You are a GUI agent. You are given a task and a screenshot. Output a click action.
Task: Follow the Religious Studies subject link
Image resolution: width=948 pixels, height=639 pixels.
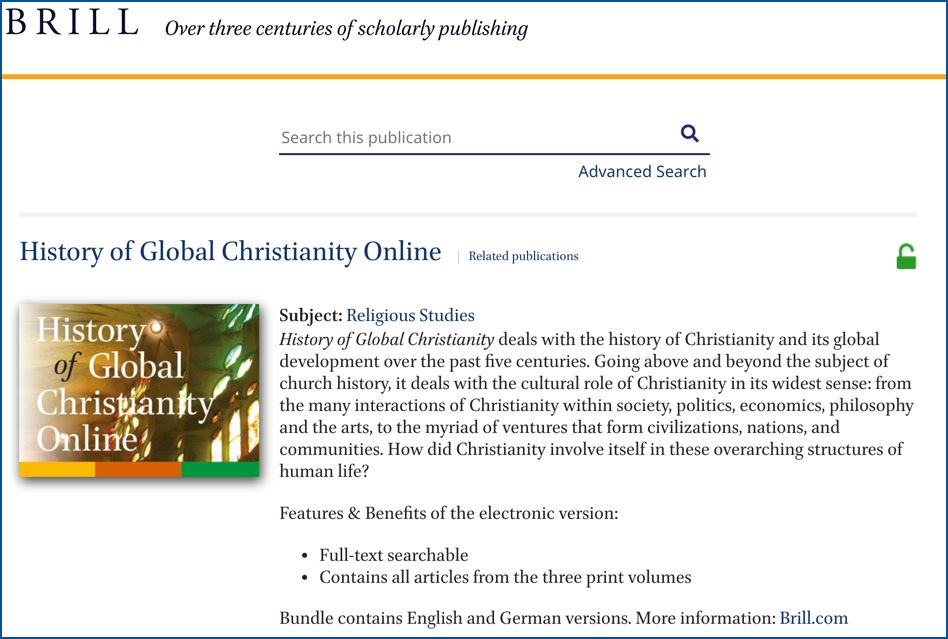coord(410,316)
